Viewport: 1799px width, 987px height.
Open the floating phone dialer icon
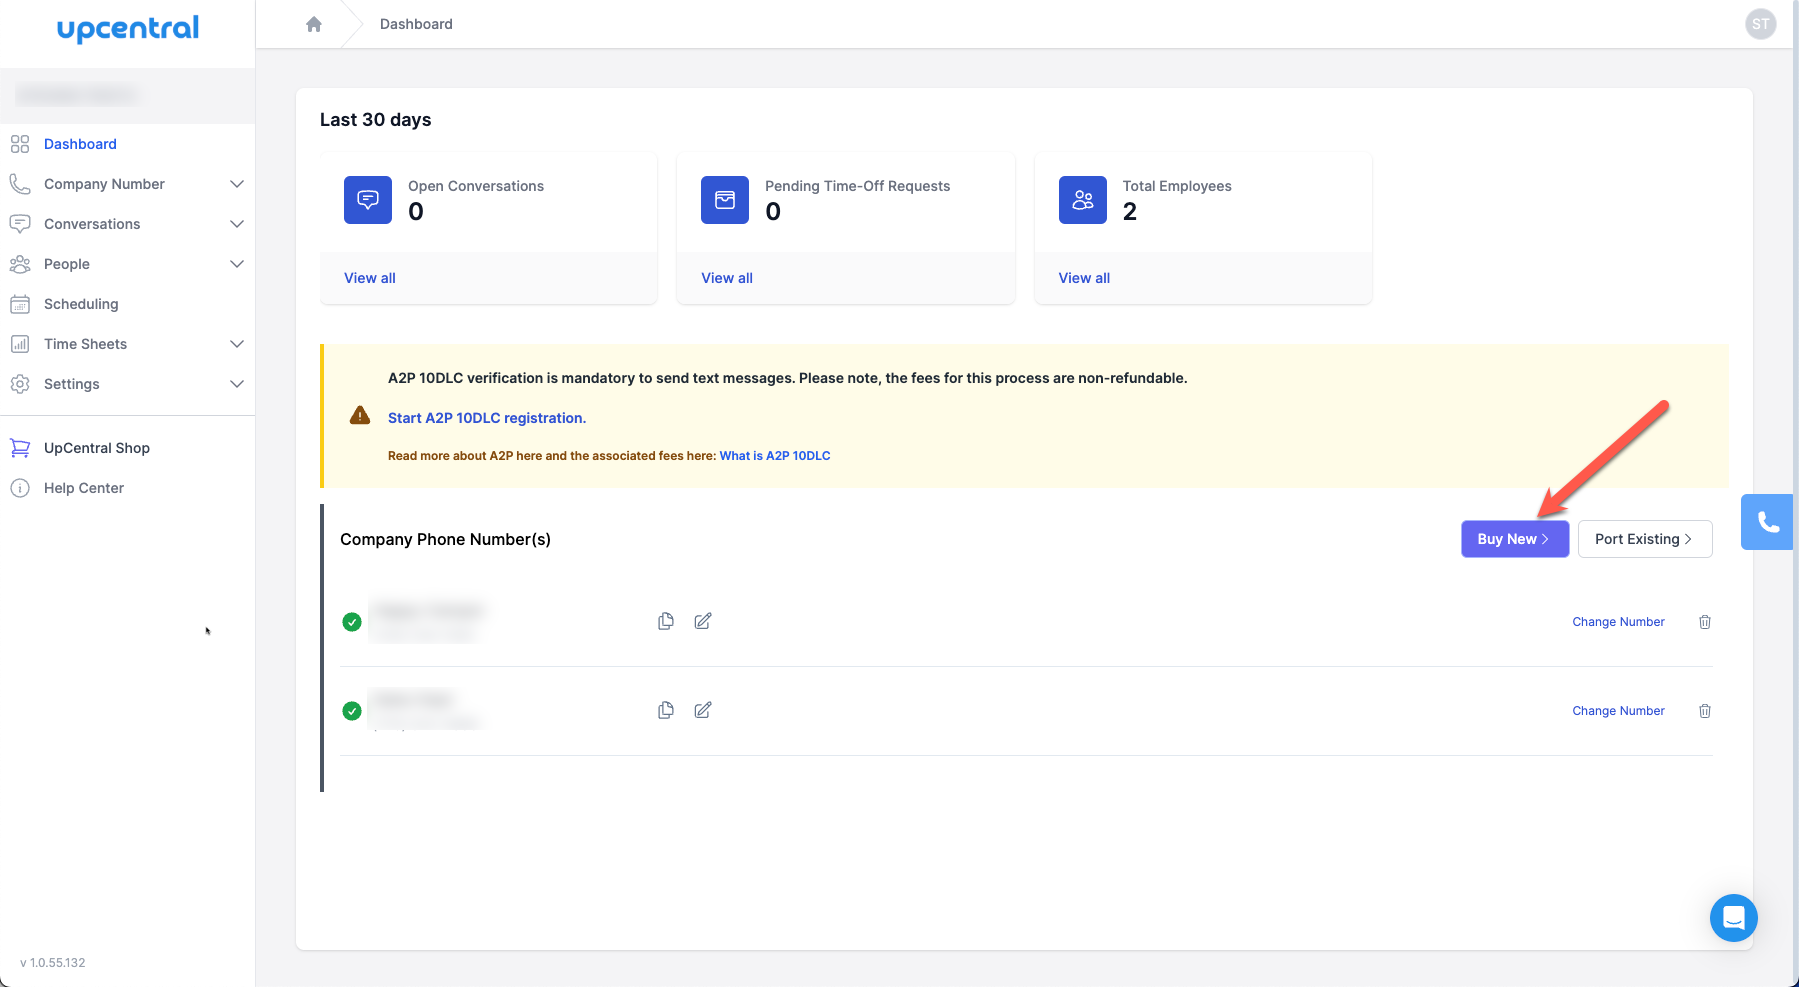point(1767,521)
